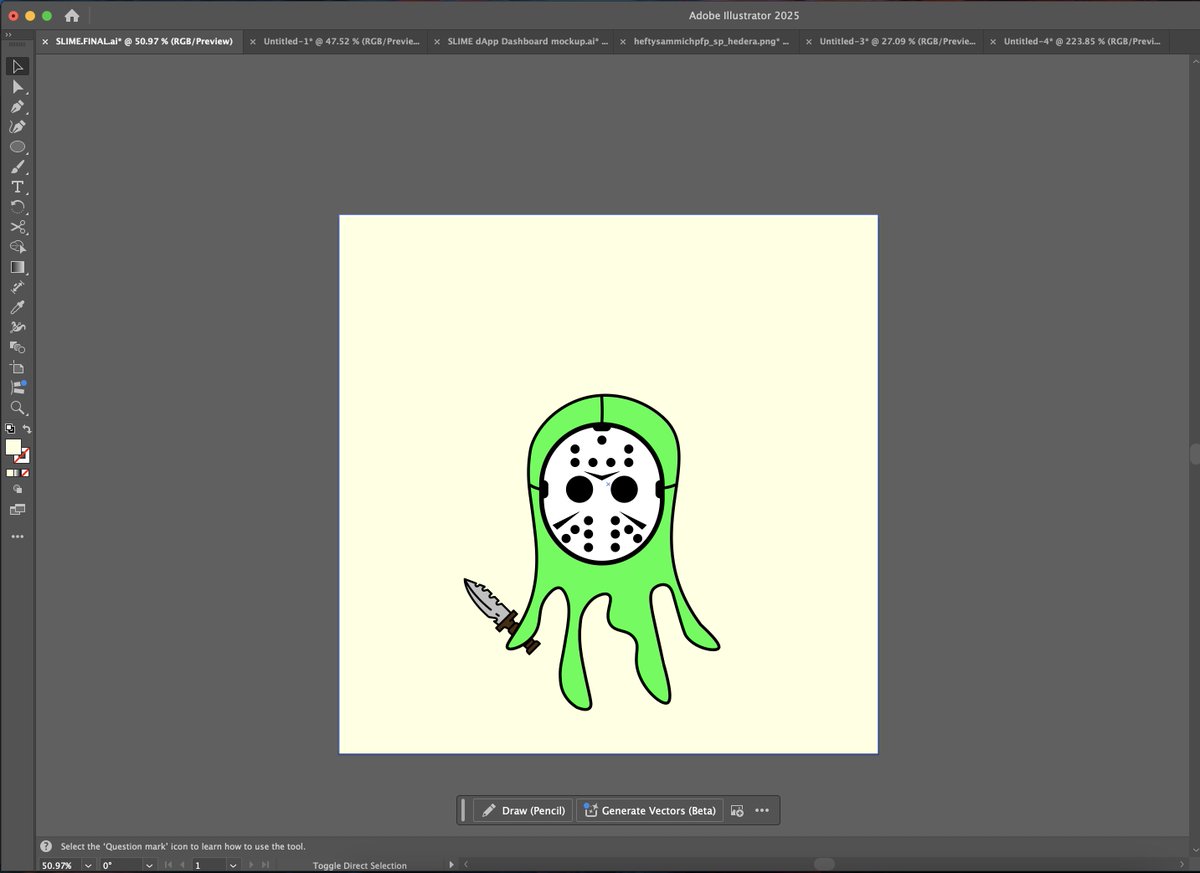Open heftysammichpfp_sp_hedera.png tab
This screenshot has height=873, width=1200.
pyautogui.click(x=710, y=42)
